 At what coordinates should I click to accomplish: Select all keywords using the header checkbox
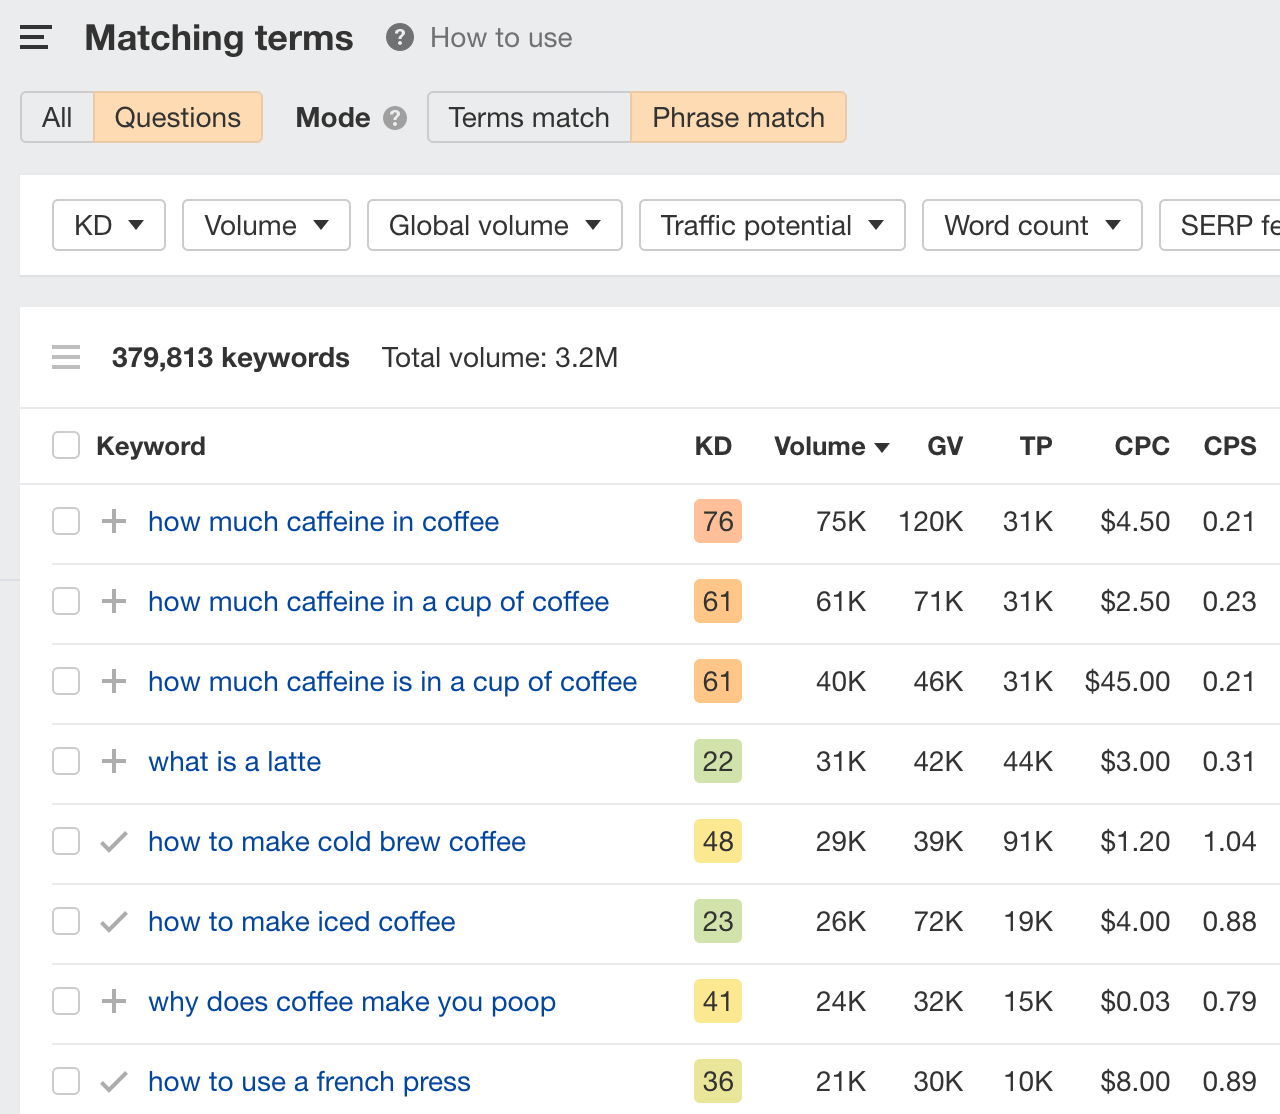point(65,445)
